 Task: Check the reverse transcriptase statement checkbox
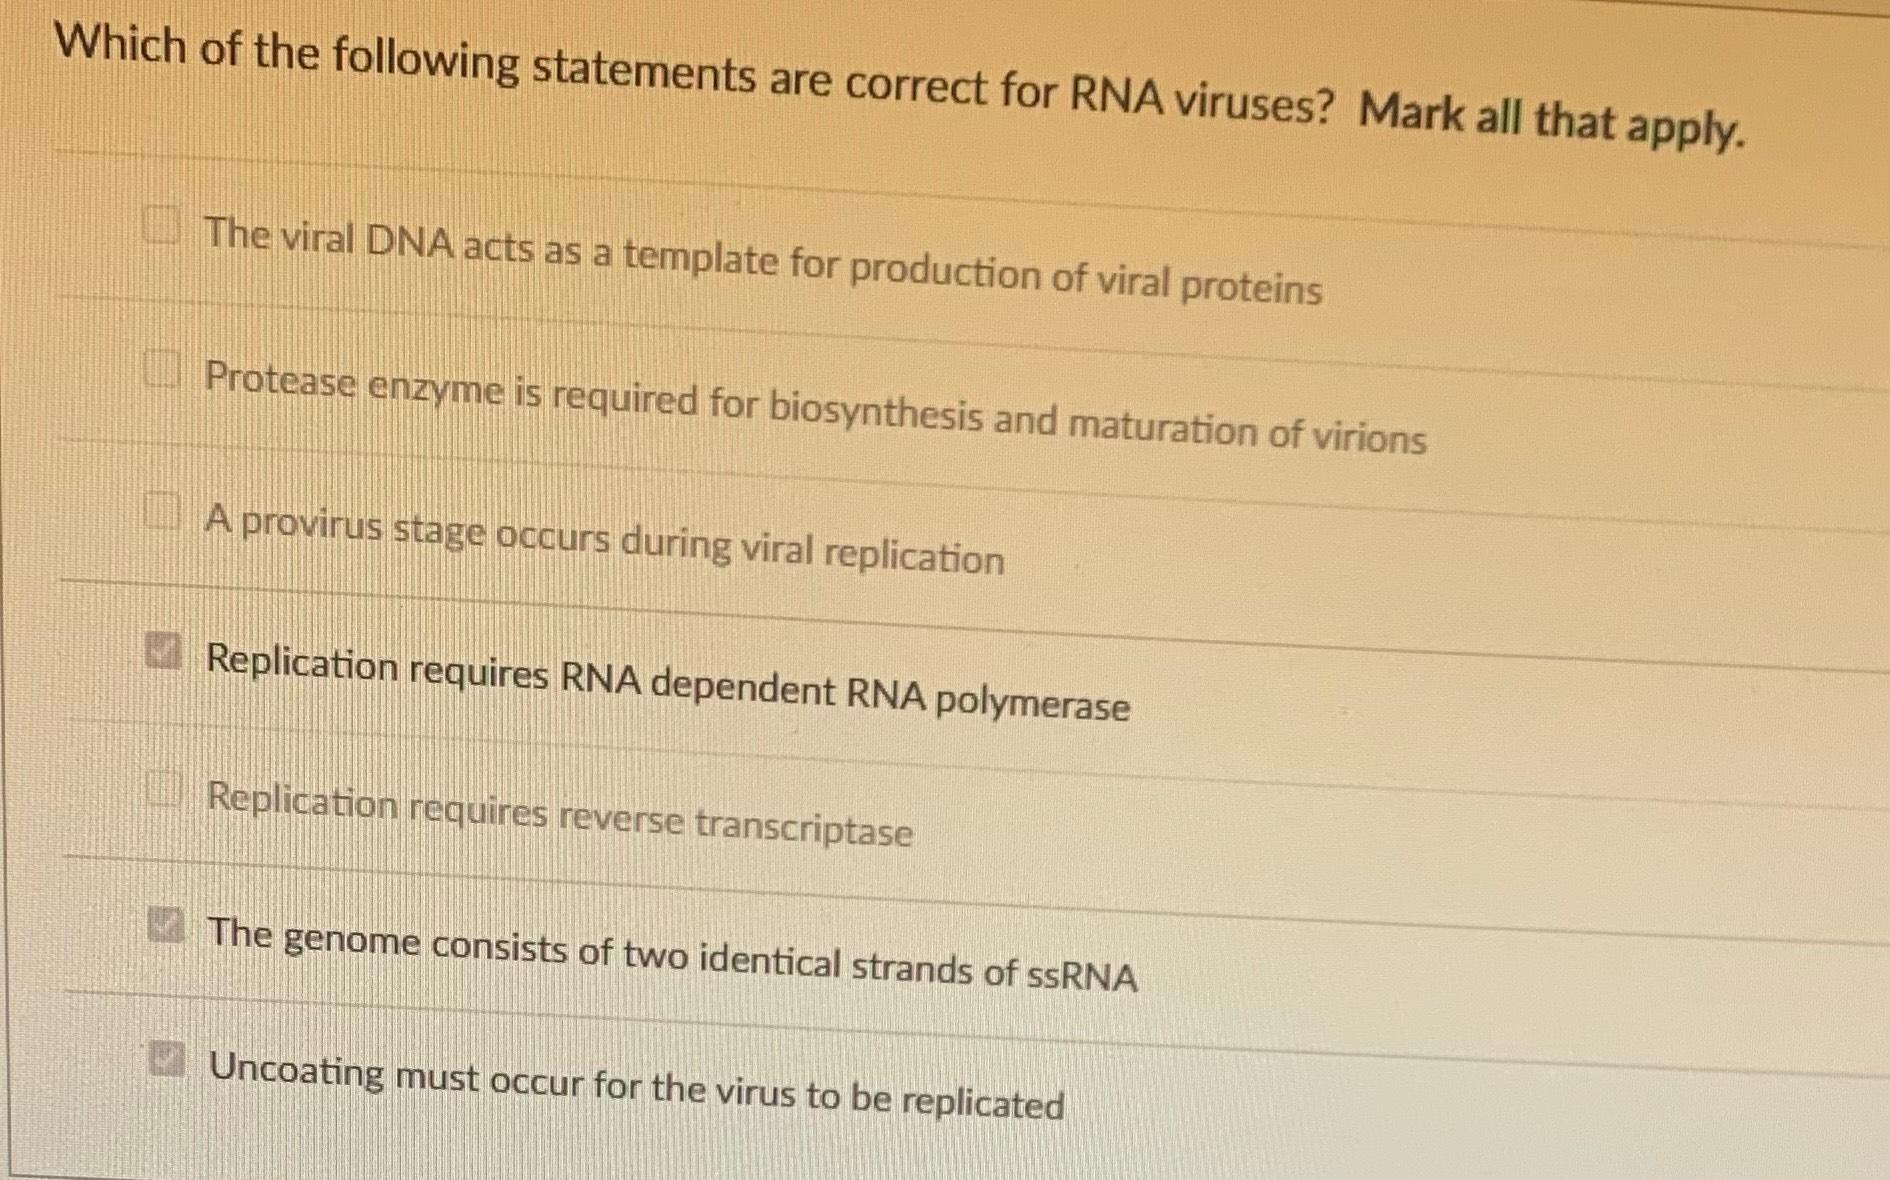click(163, 791)
